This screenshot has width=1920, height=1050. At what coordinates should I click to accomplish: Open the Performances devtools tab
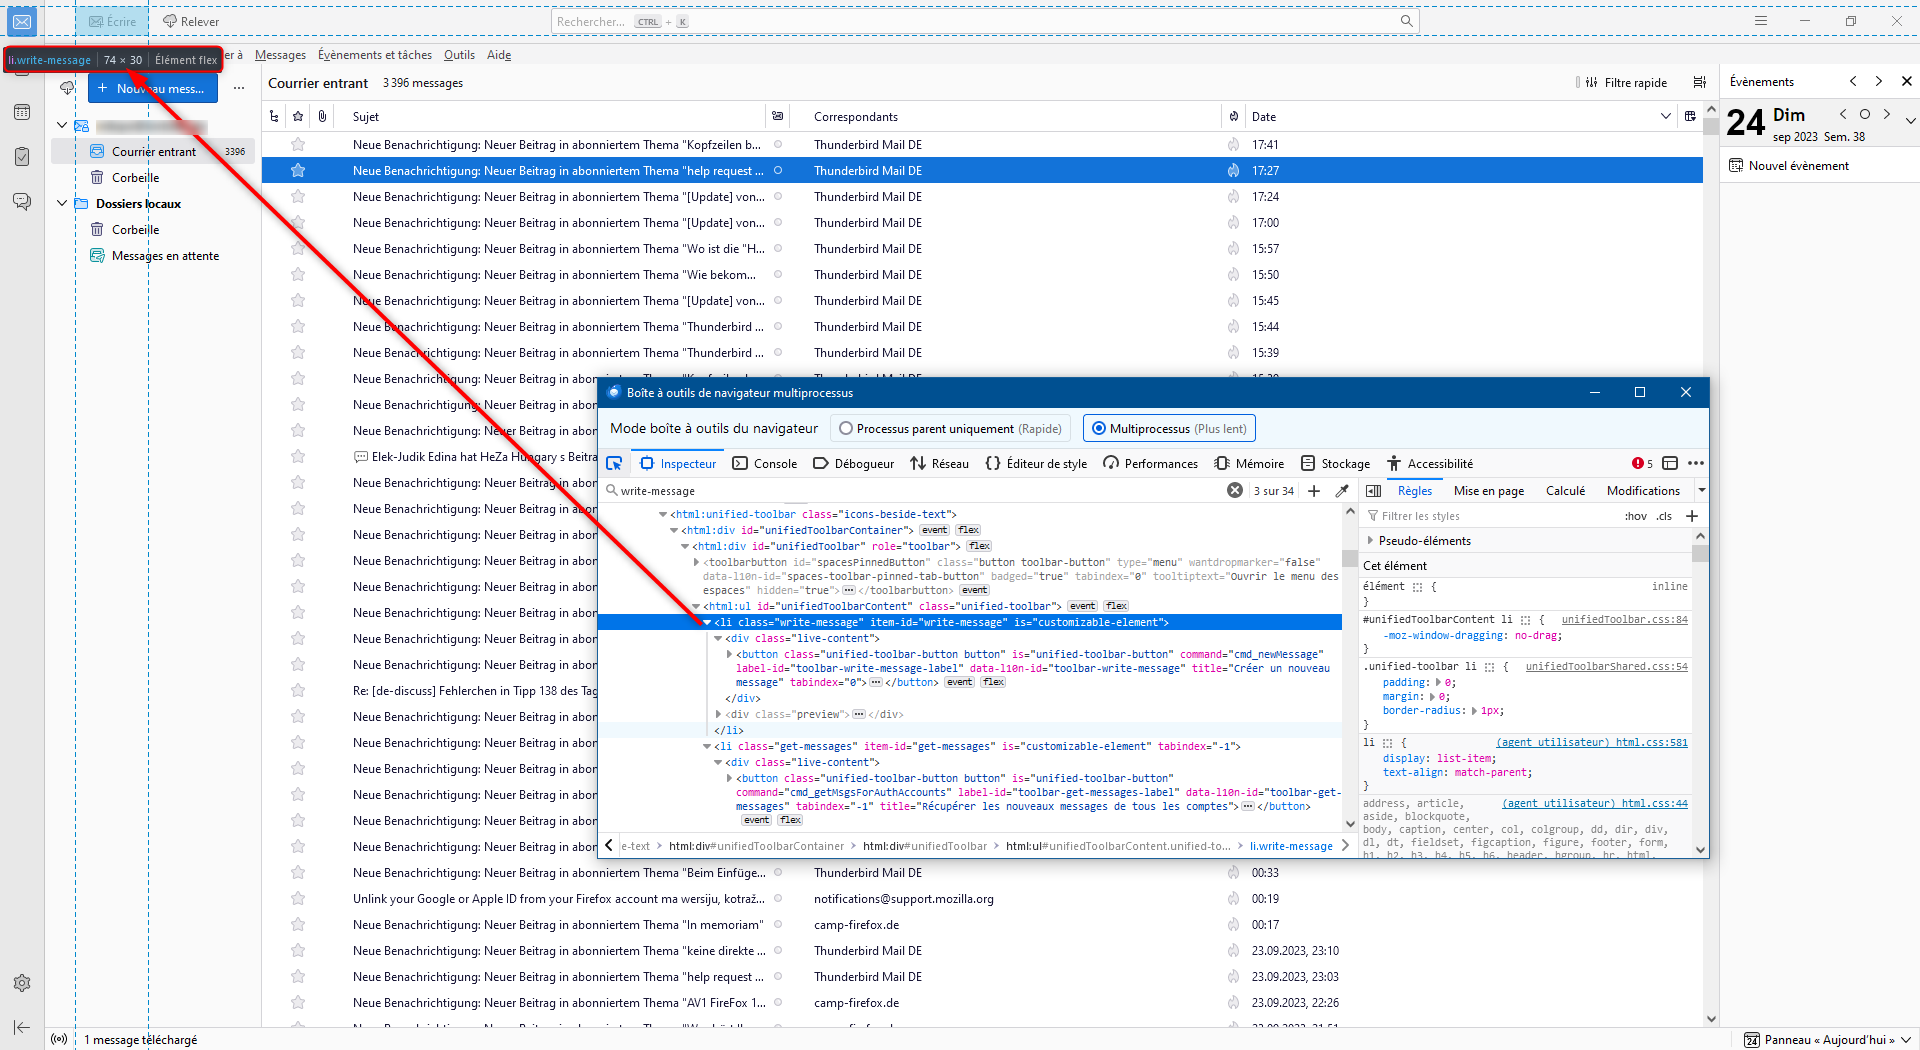point(1150,463)
